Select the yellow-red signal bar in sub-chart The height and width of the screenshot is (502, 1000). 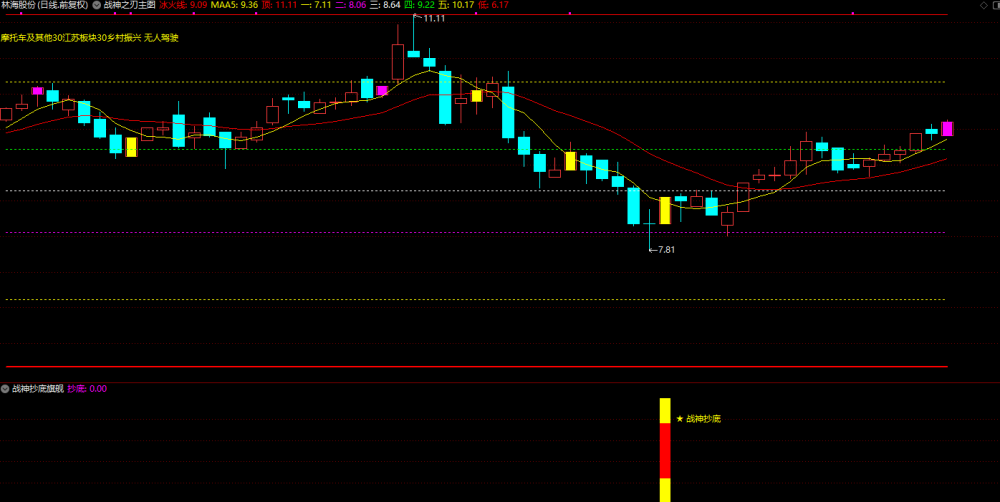click(665, 450)
